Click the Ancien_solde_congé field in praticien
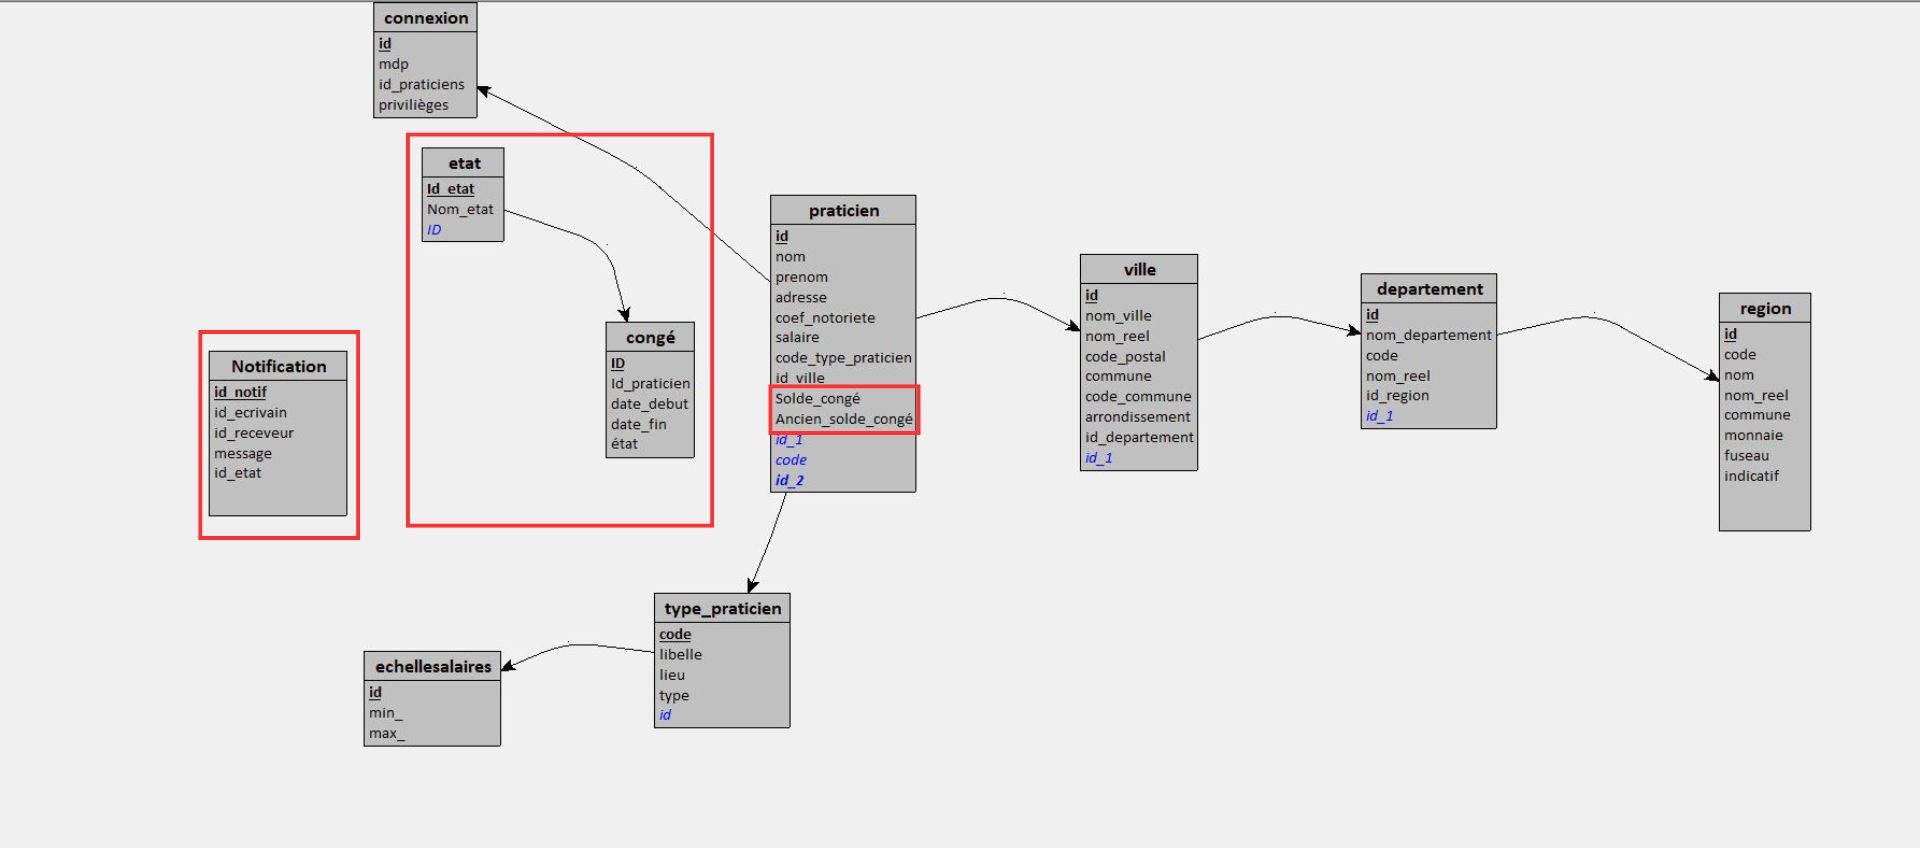This screenshot has width=1920, height=848. [843, 419]
